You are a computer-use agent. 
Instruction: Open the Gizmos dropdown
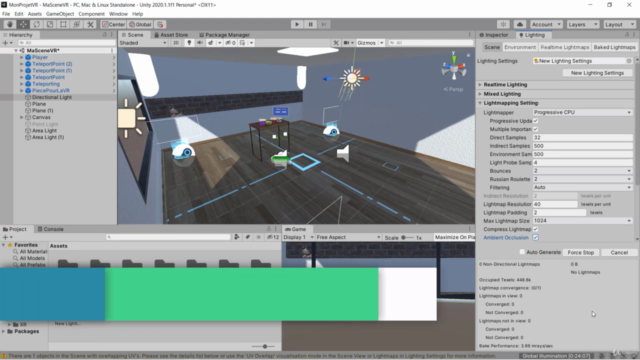[x=370, y=43]
